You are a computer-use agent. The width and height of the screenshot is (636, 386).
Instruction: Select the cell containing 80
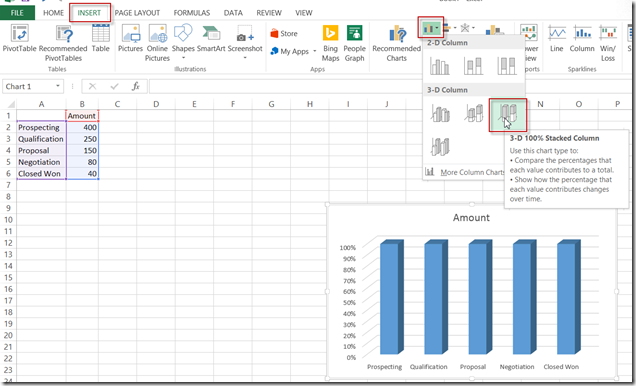point(82,162)
